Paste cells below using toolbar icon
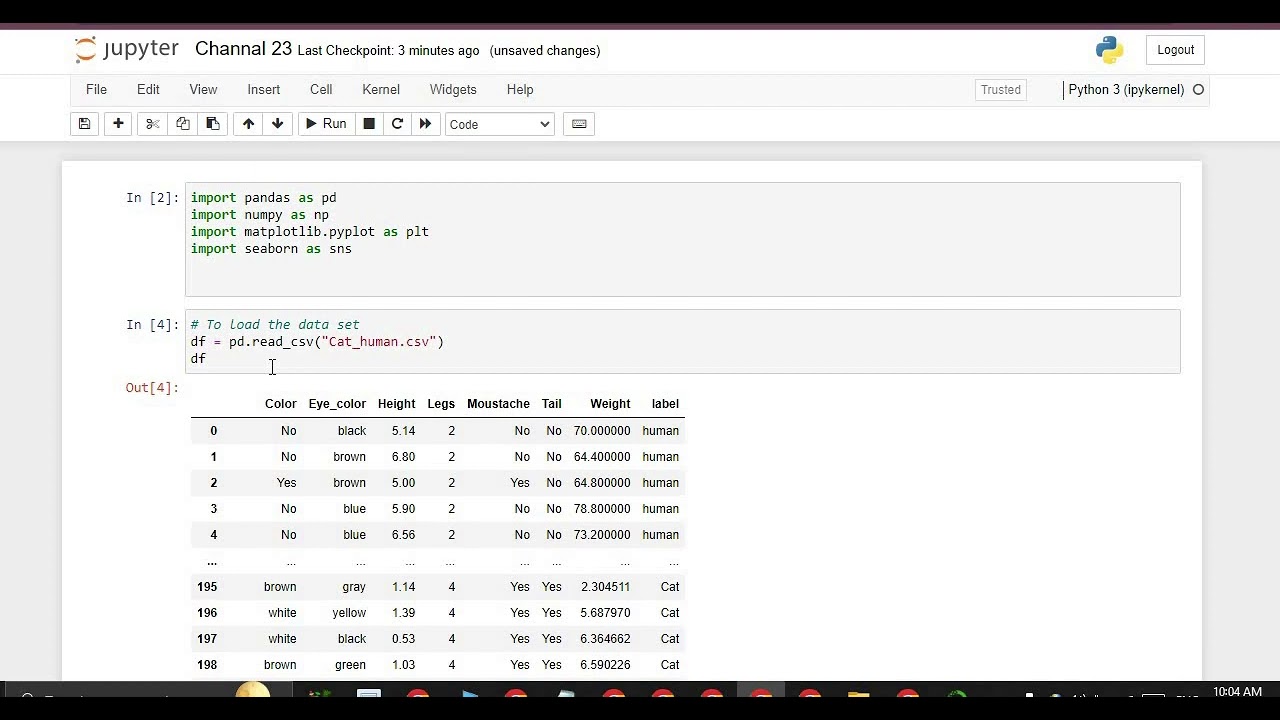This screenshot has width=1280, height=720. coord(212,124)
